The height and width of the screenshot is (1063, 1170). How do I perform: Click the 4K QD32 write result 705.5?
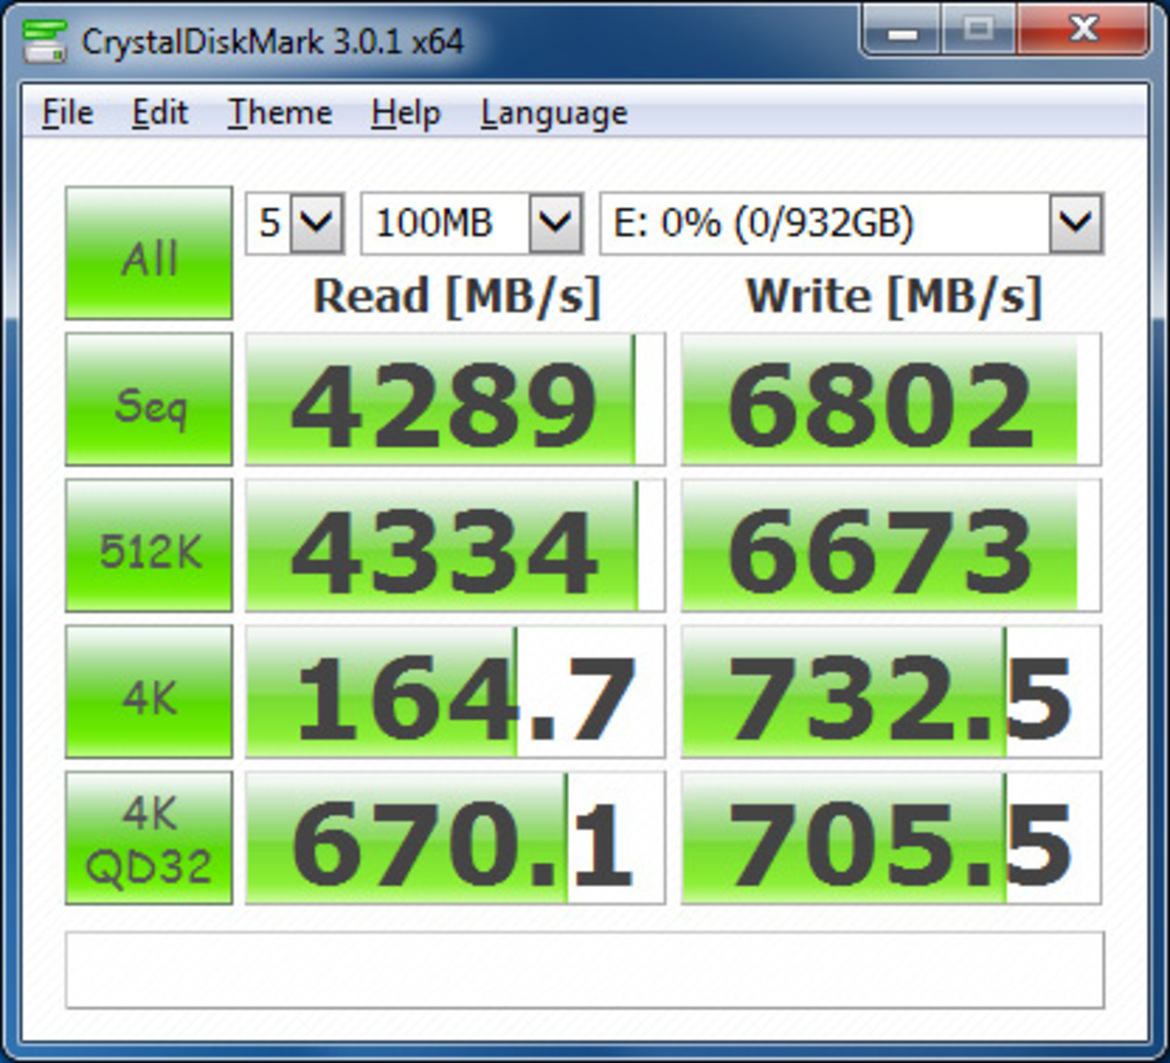pyautogui.click(x=891, y=838)
